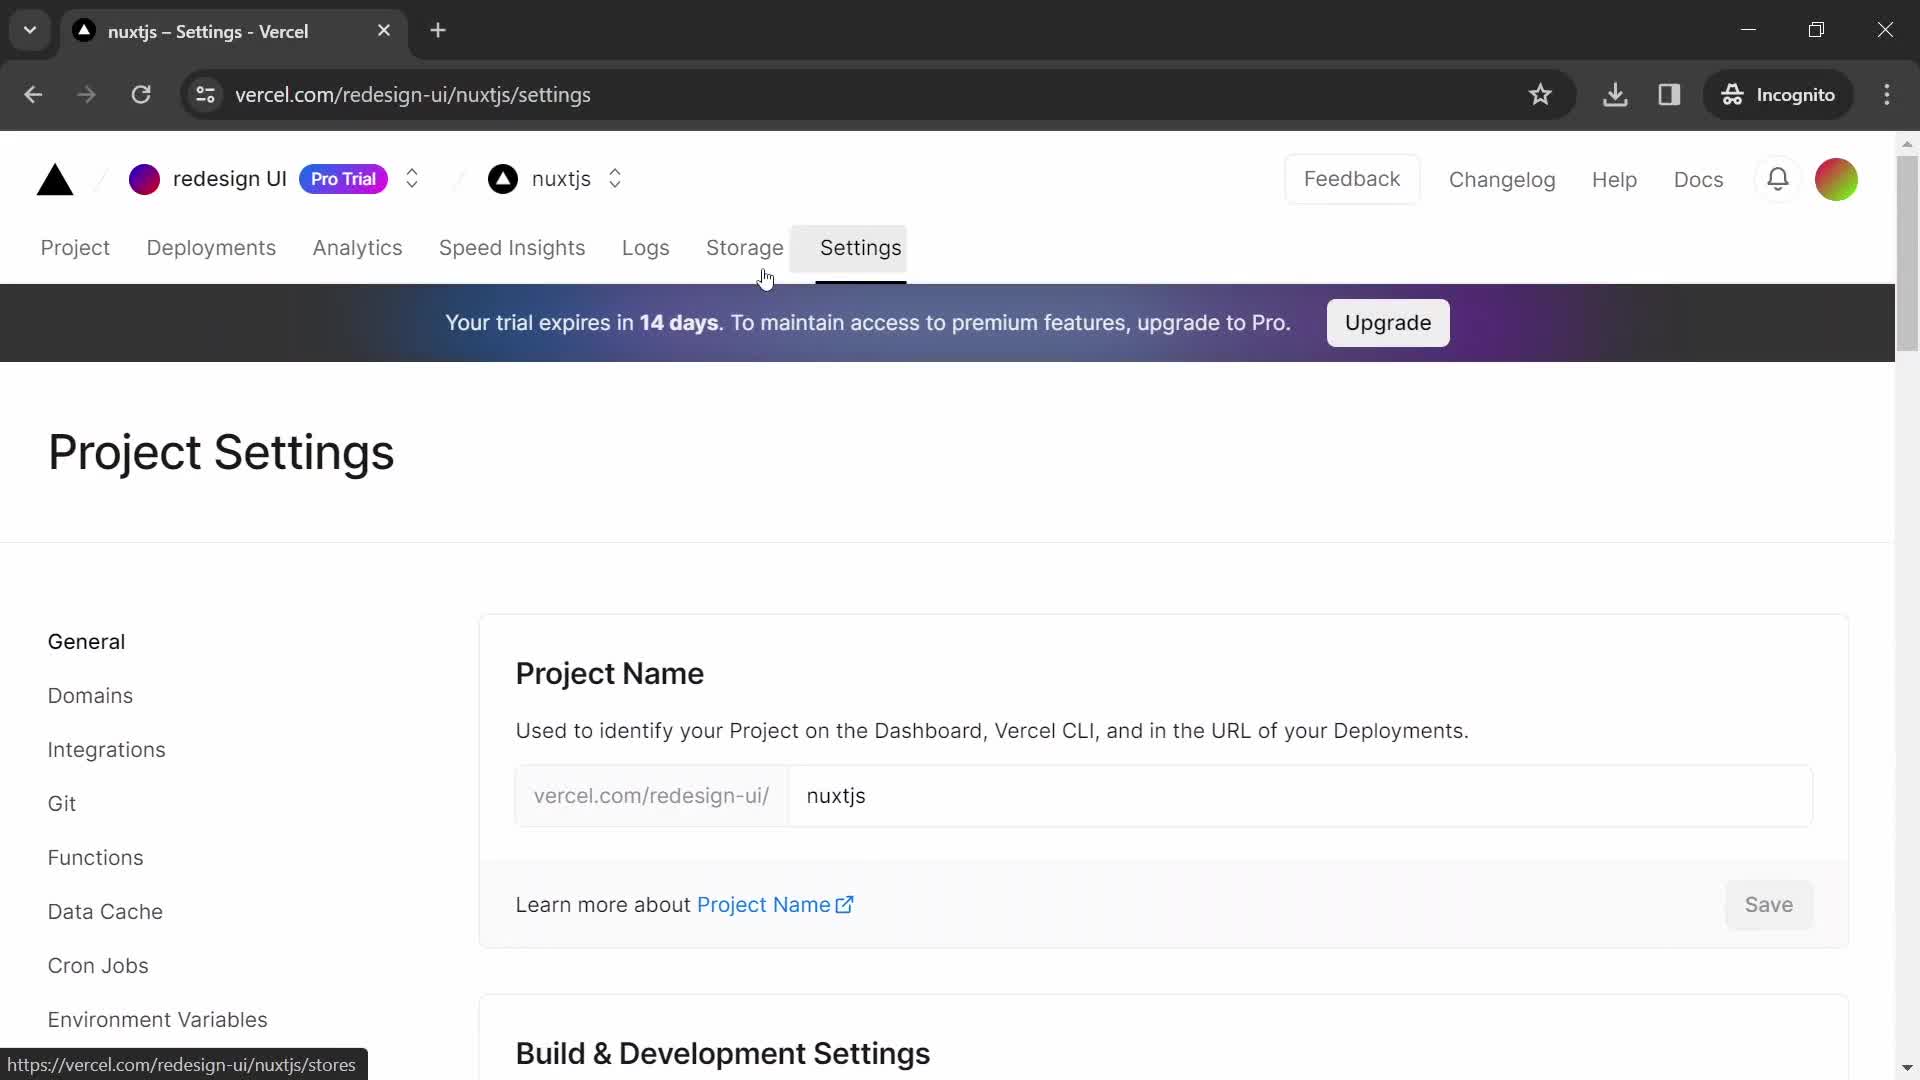The image size is (1920, 1080).
Task: Select General in settings sidebar
Action: 86,642
